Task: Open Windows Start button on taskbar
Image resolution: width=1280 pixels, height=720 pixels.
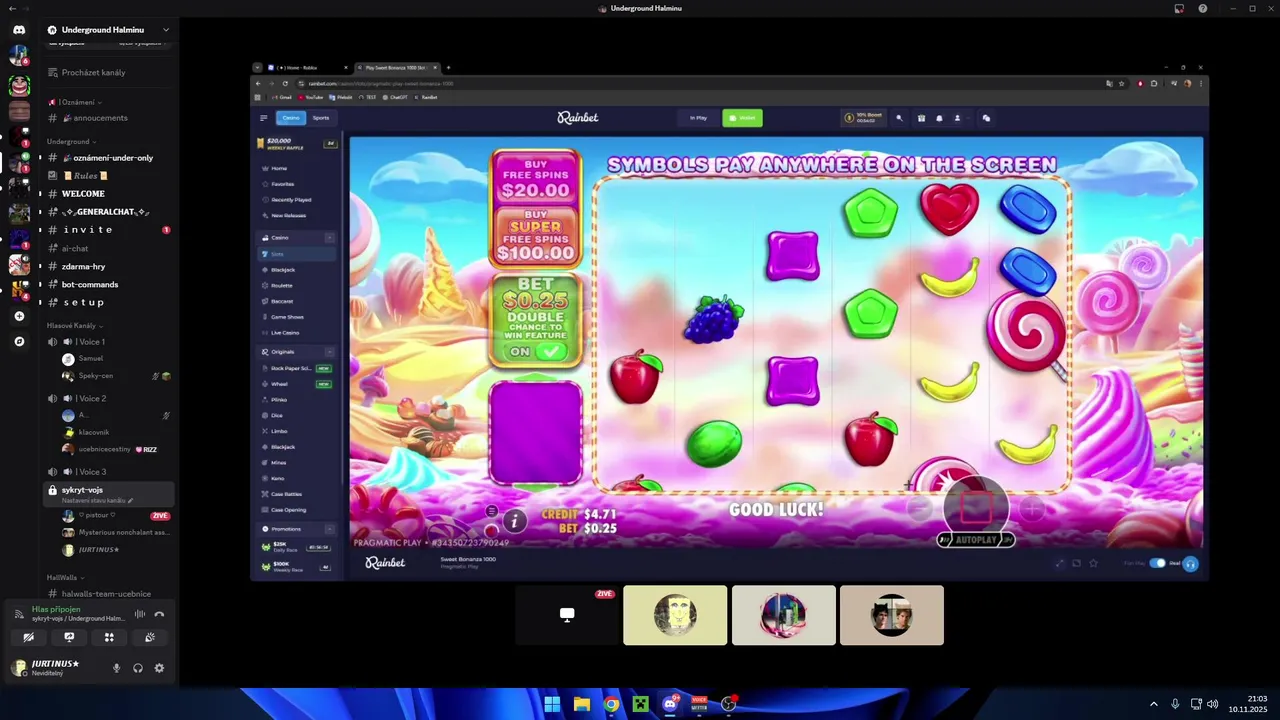Action: [552, 704]
